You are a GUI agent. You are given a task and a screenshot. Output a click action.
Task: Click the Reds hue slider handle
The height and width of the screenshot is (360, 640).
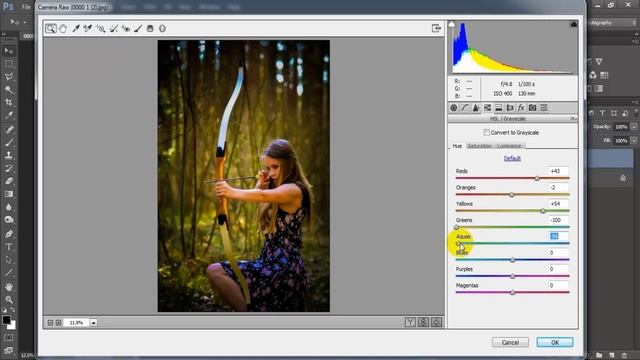coord(537,178)
